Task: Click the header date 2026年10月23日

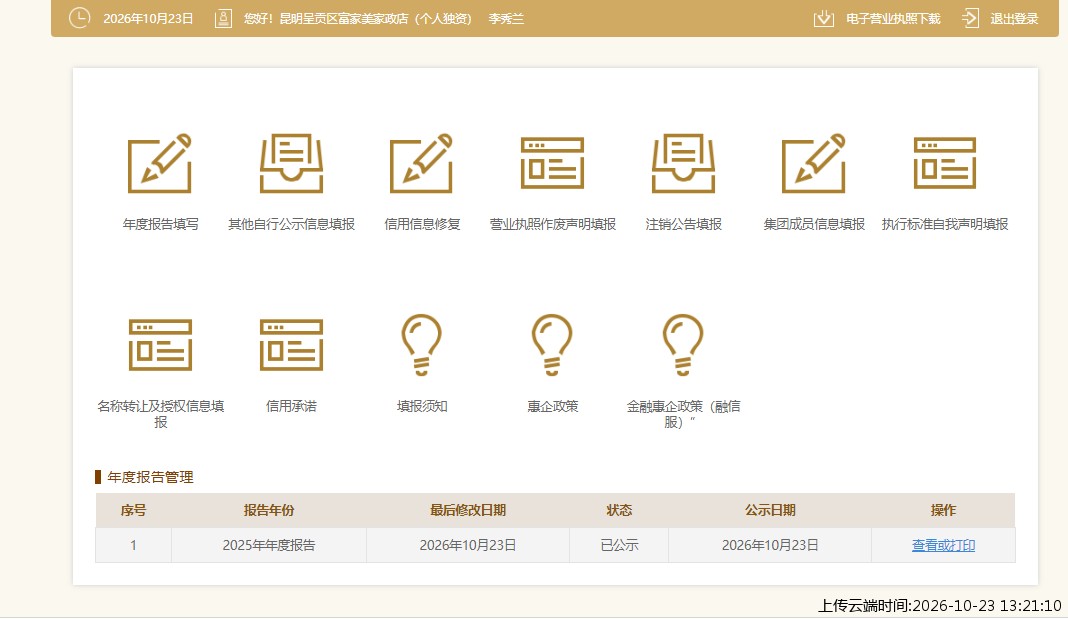Action: pyautogui.click(x=148, y=19)
